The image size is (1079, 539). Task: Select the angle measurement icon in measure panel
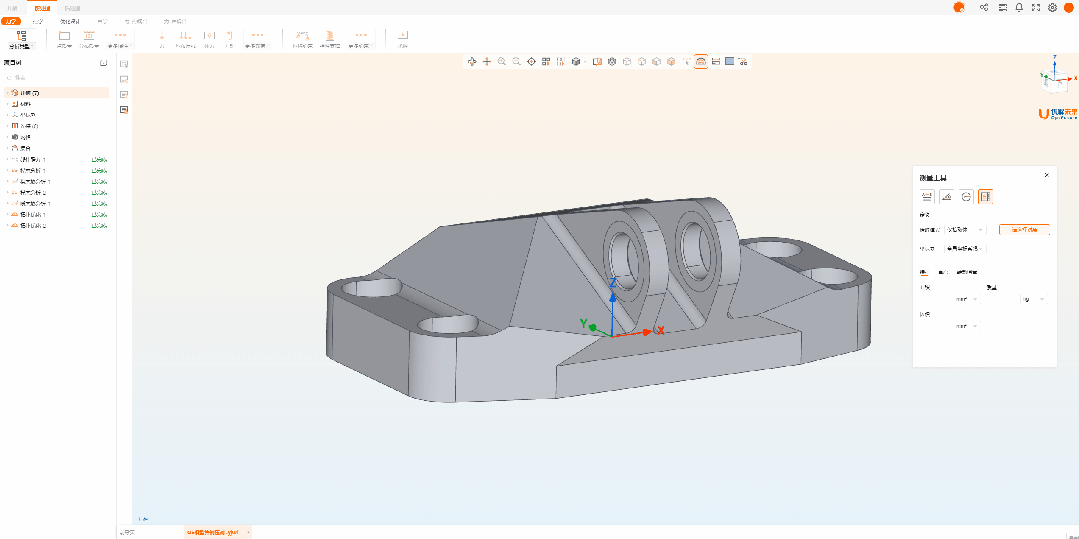coord(946,197)
